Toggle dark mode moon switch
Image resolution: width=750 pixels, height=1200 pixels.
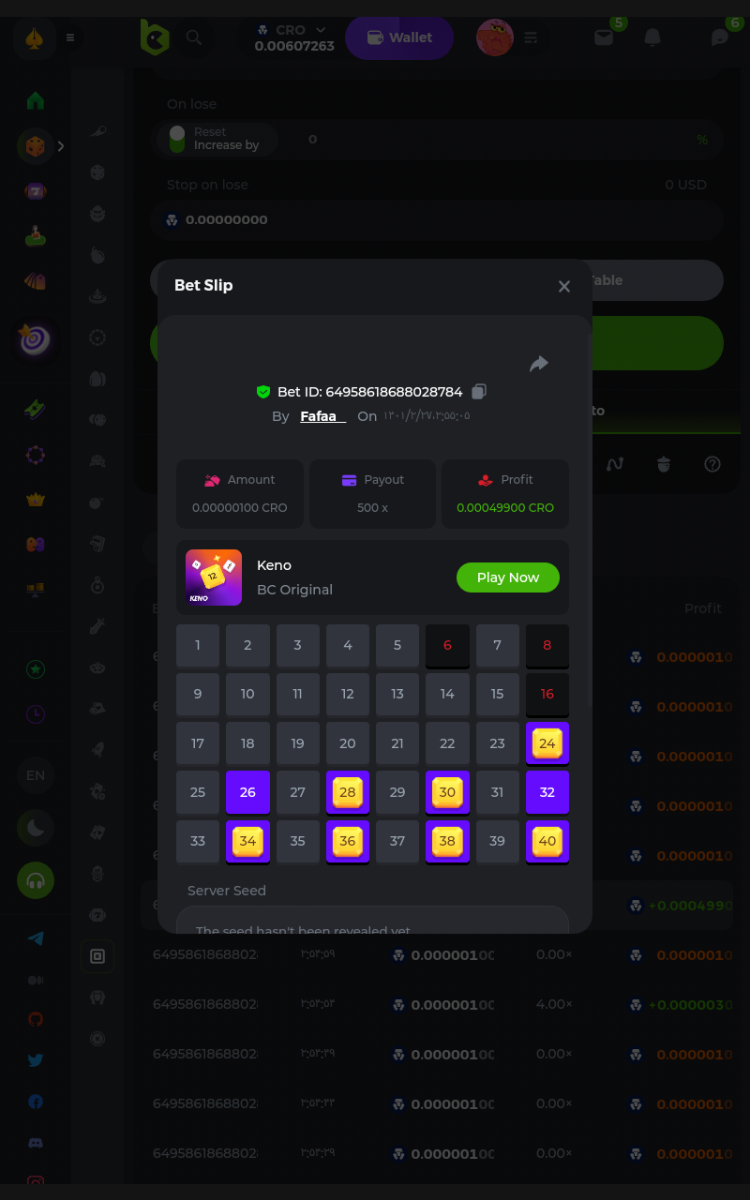pyautogui.click(x=36, y=827)
